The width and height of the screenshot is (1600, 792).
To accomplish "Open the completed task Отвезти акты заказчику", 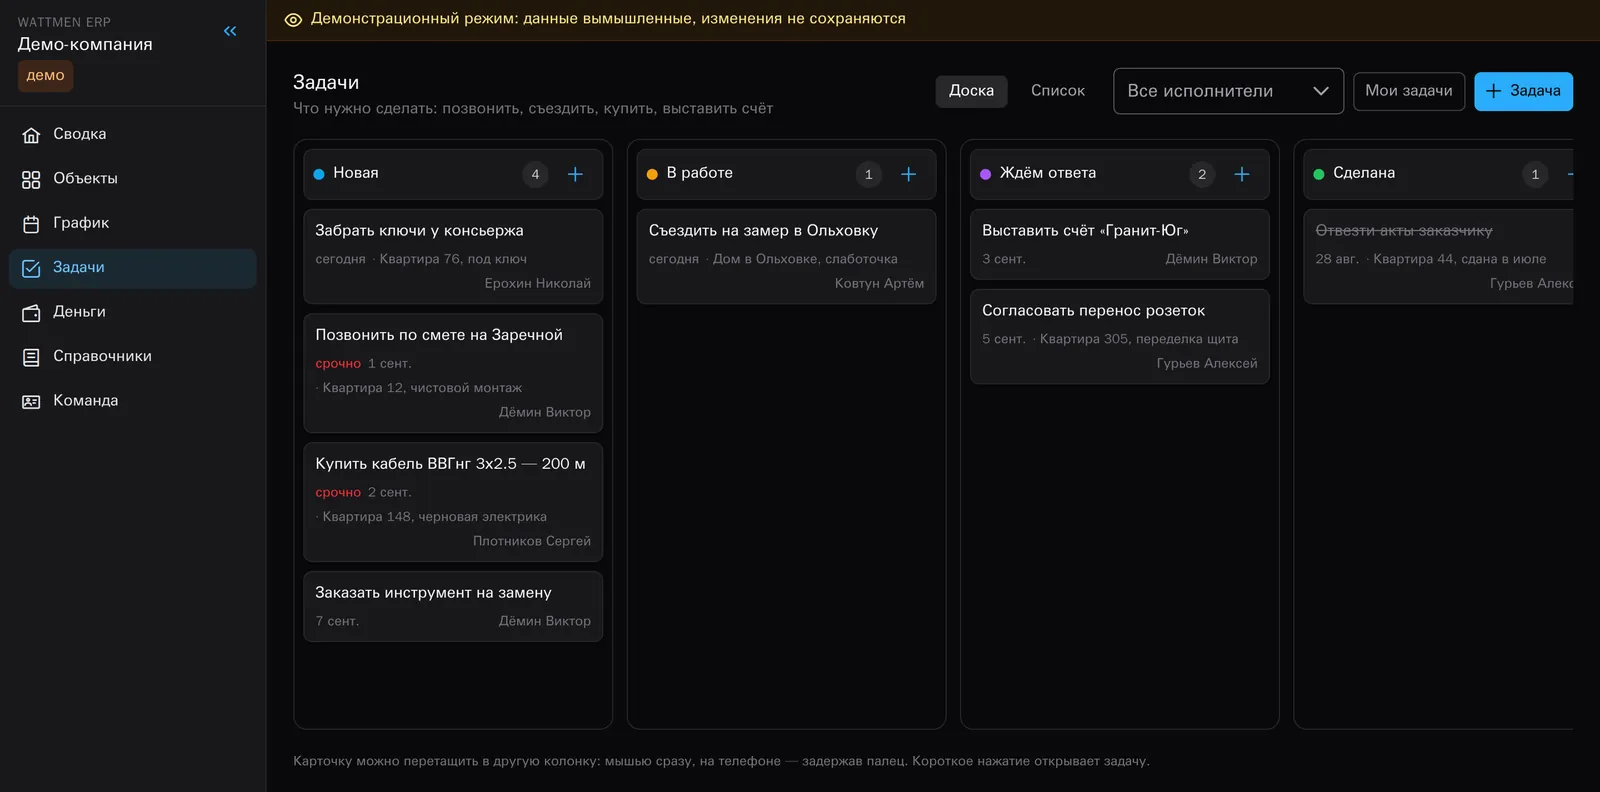I will (x=1438, y=256).
